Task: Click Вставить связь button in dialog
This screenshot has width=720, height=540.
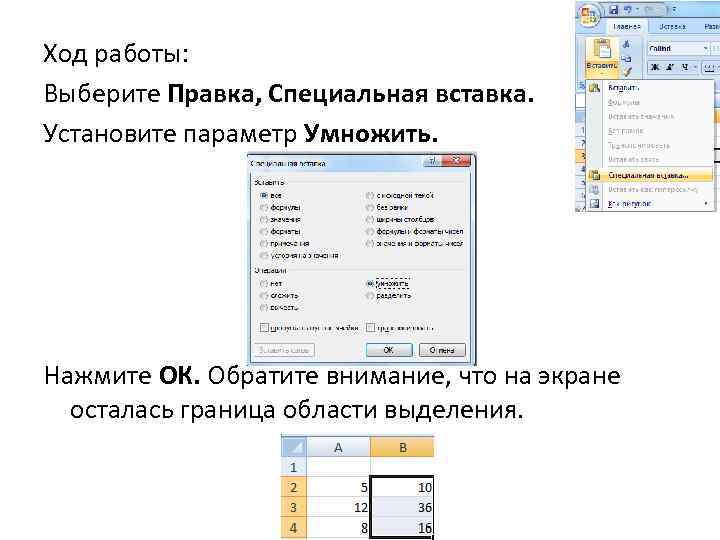Action: (x=284, y=350)
